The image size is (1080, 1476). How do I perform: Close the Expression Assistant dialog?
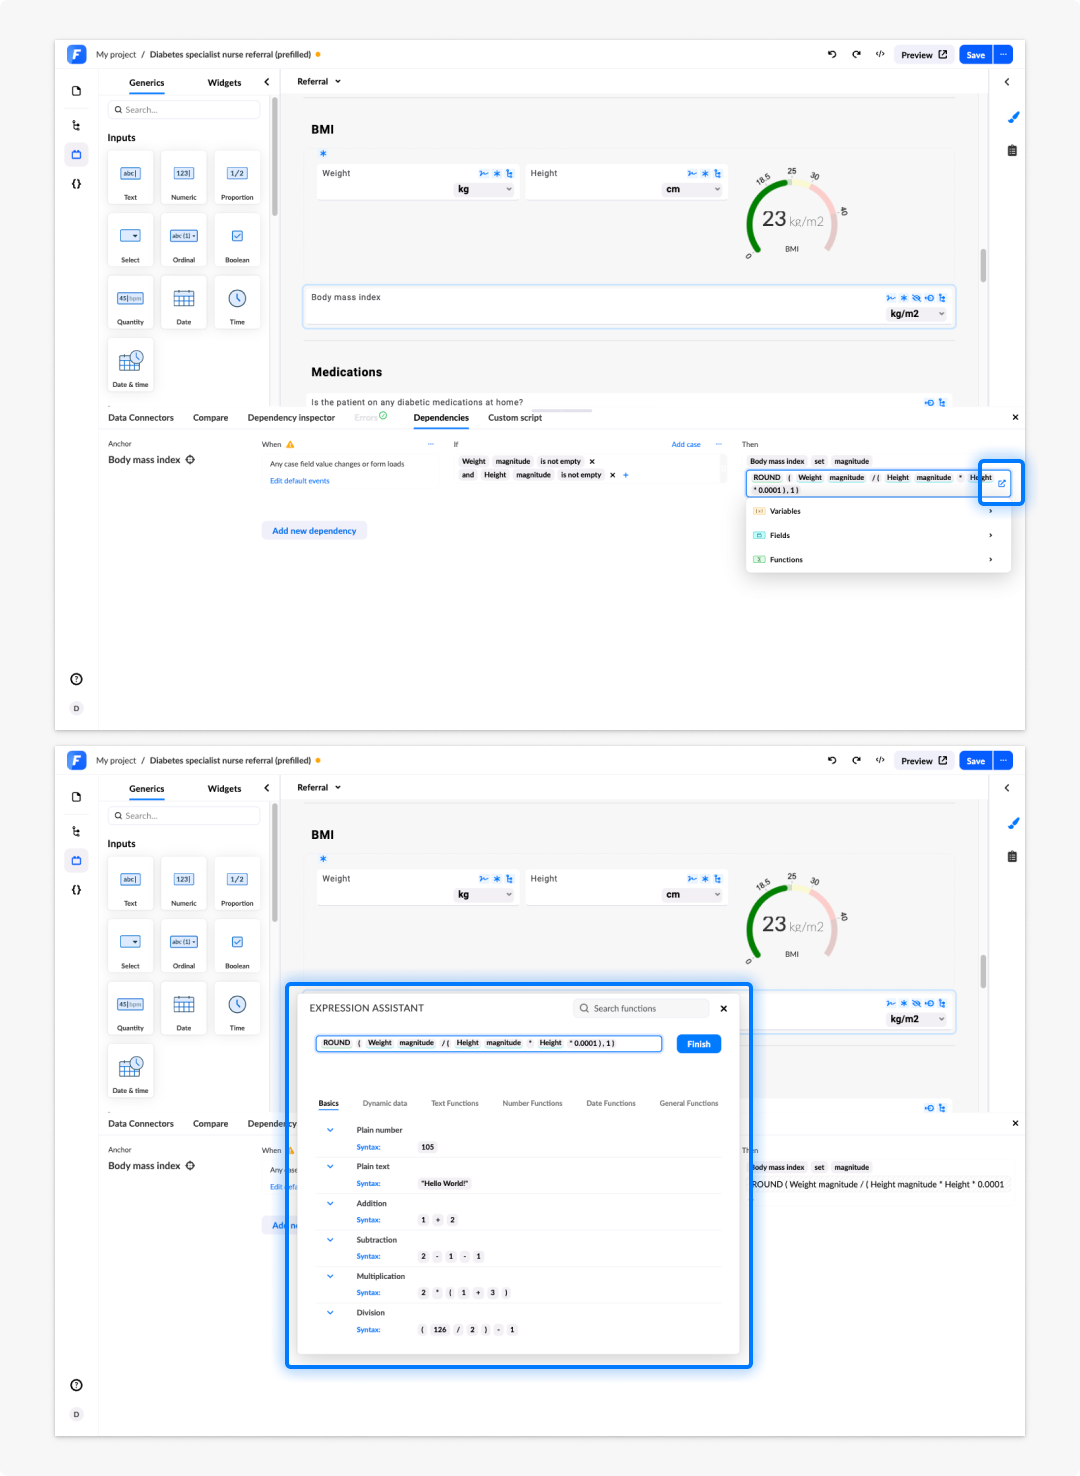coord(724,1008)
